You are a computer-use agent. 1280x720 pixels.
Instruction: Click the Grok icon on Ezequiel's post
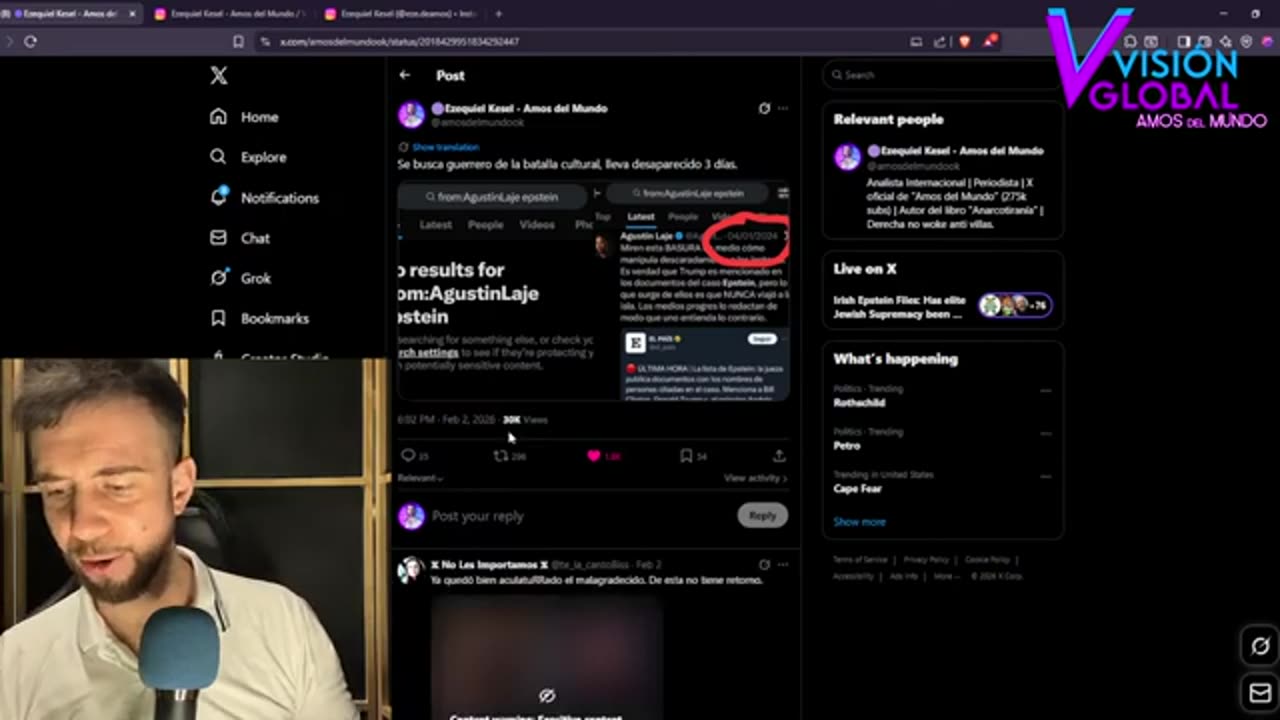tap(764, 108)
